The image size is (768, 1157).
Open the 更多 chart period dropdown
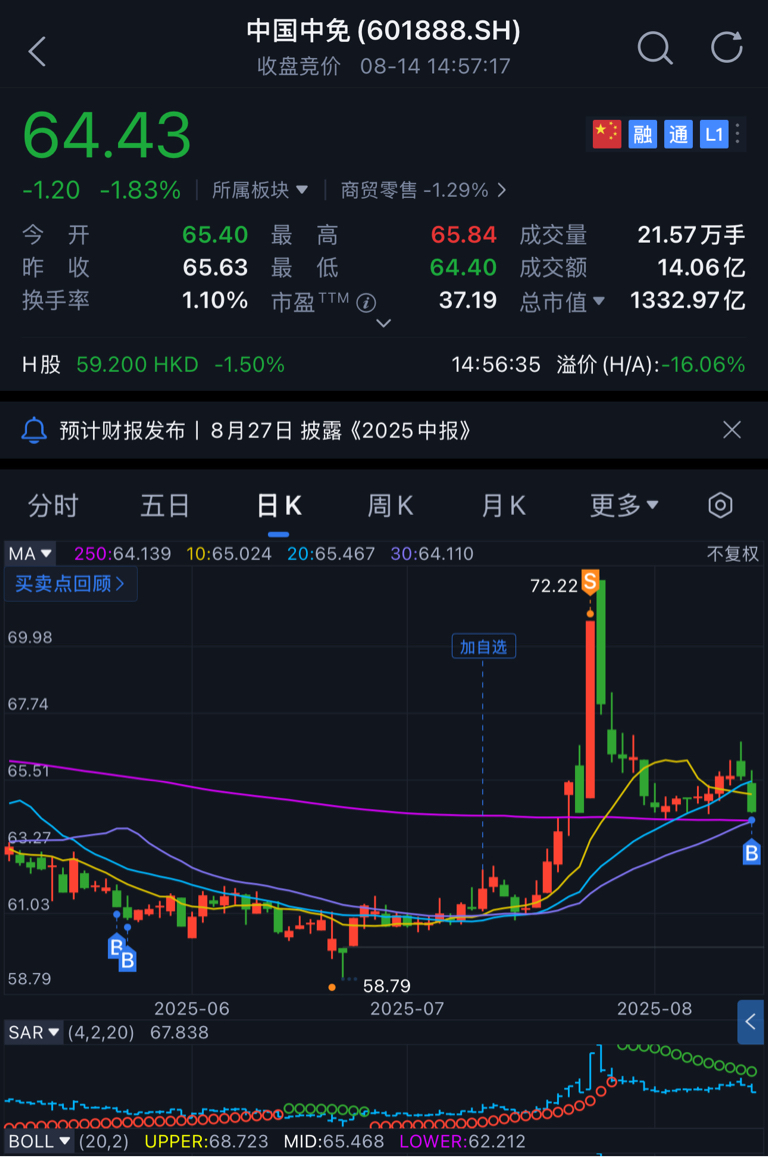[x=623, y=505]
